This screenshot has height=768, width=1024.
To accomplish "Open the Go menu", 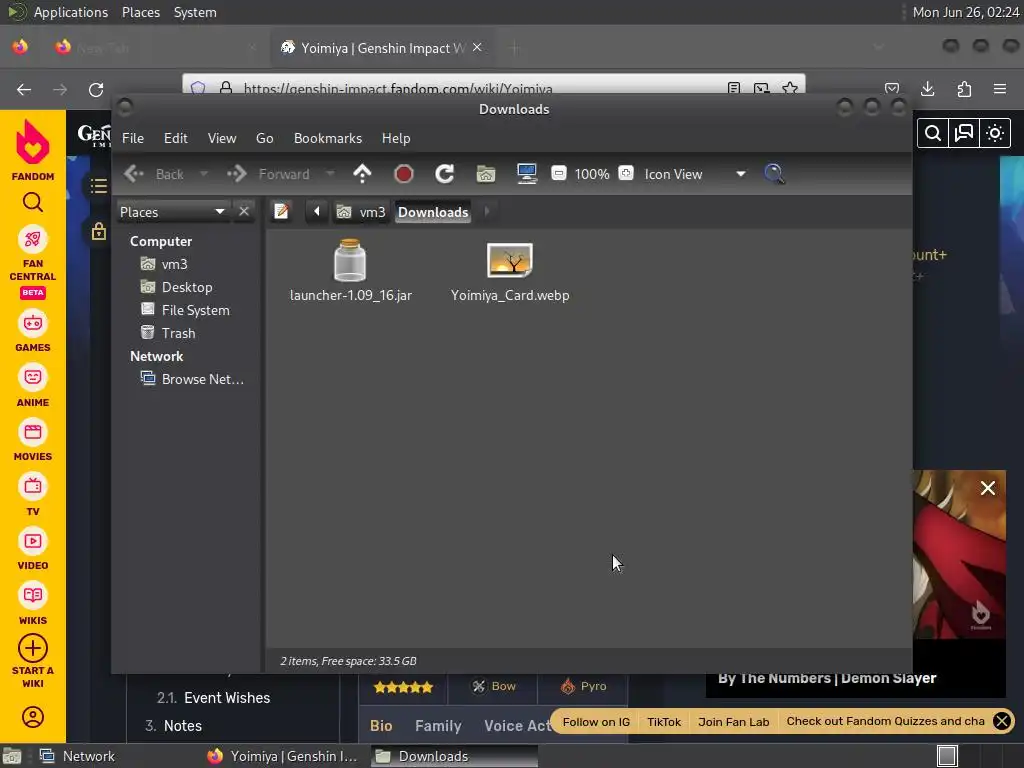I will [264, 138].
